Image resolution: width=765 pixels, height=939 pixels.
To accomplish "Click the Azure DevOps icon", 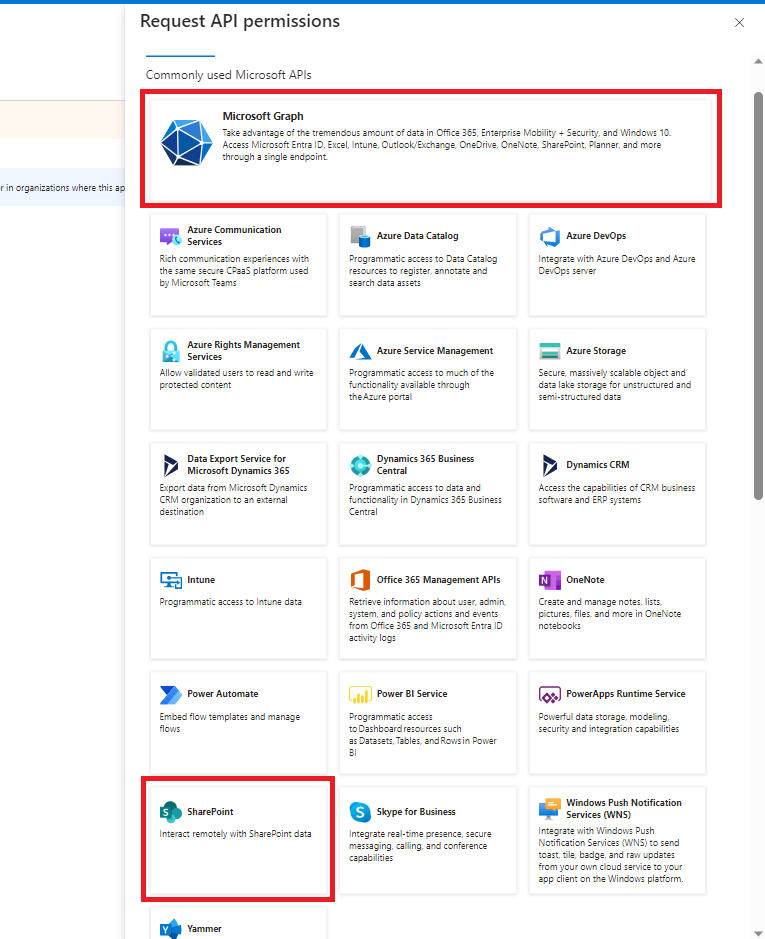I will pos(549,237).
